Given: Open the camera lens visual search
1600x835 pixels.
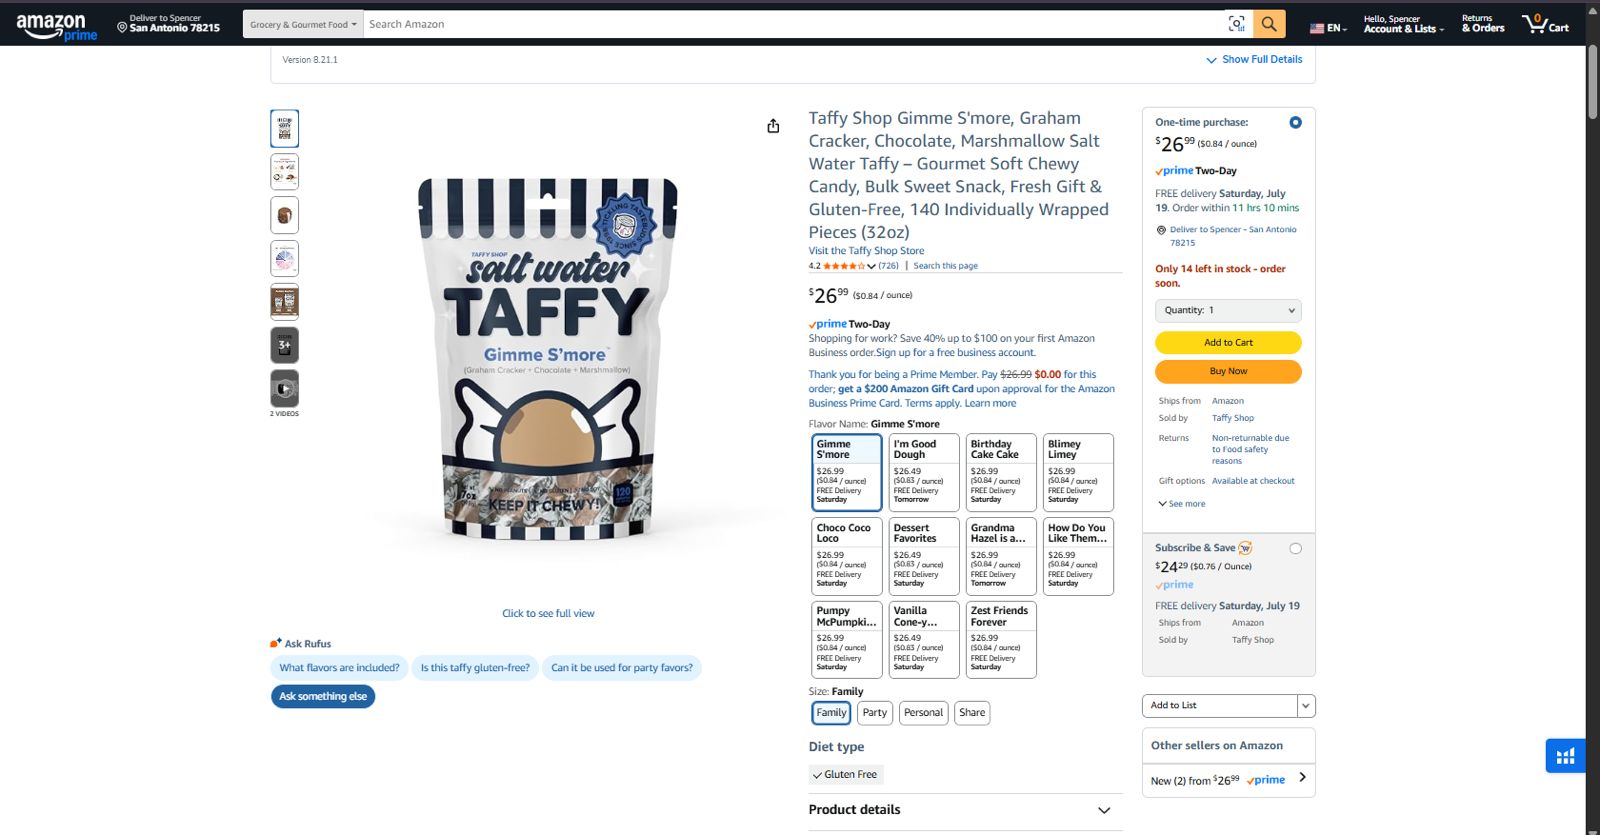Looking at the screenshot, I should 1237,24.
